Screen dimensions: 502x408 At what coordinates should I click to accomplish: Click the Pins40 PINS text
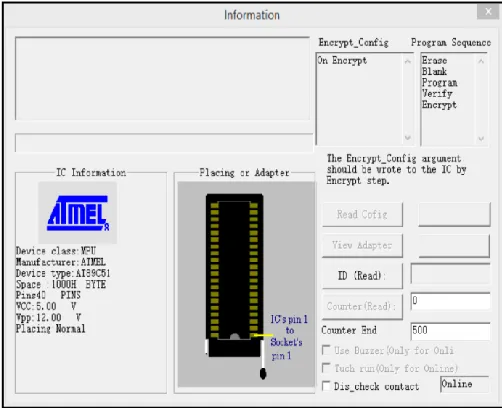tap(48, 295)
